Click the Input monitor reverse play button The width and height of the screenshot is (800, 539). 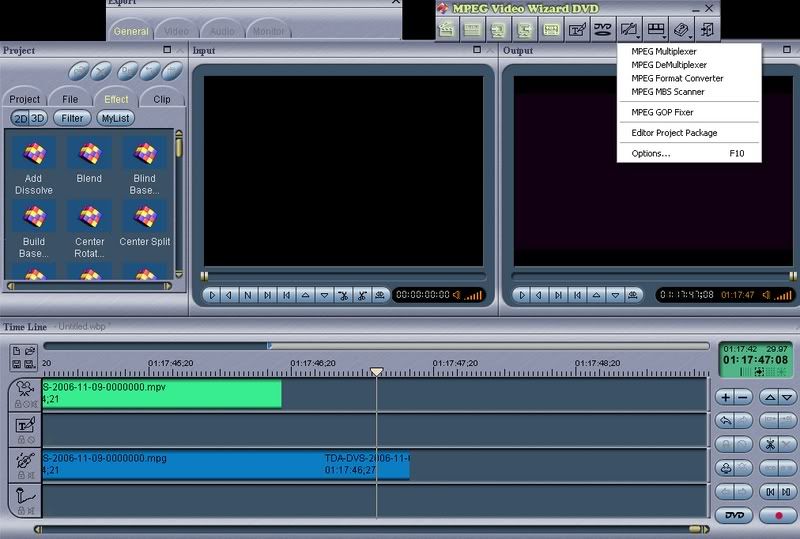pos(229,295)
